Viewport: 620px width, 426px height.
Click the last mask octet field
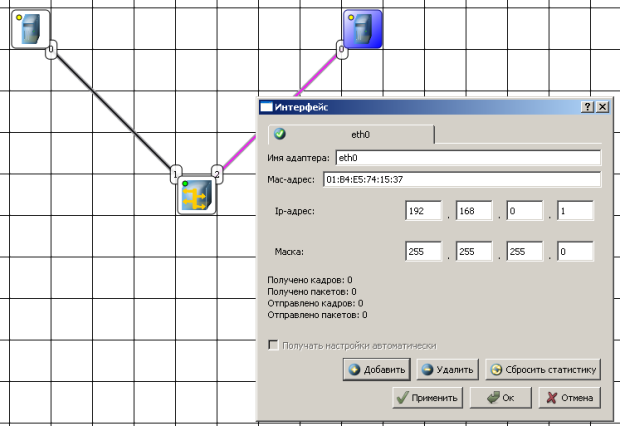click(575, 253)
